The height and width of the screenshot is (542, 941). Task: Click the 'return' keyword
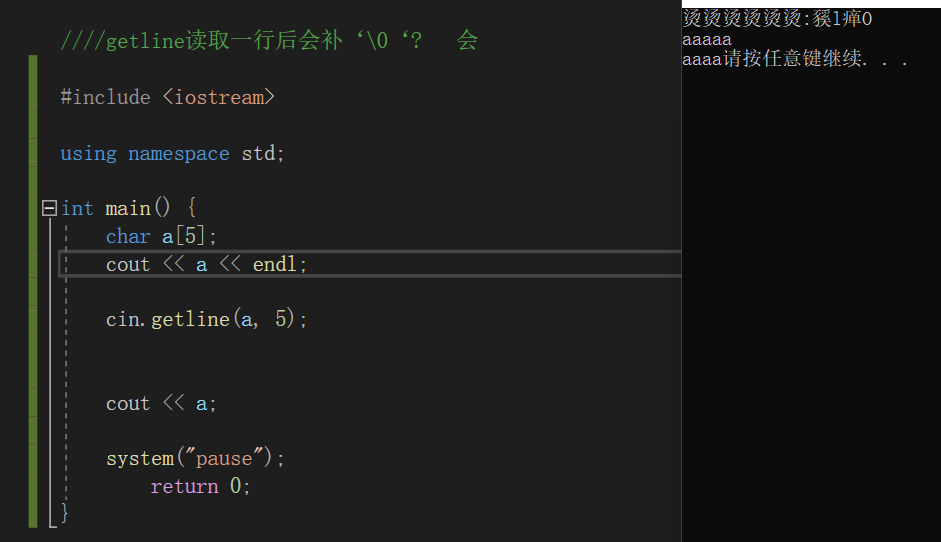[x=184, y=487]
